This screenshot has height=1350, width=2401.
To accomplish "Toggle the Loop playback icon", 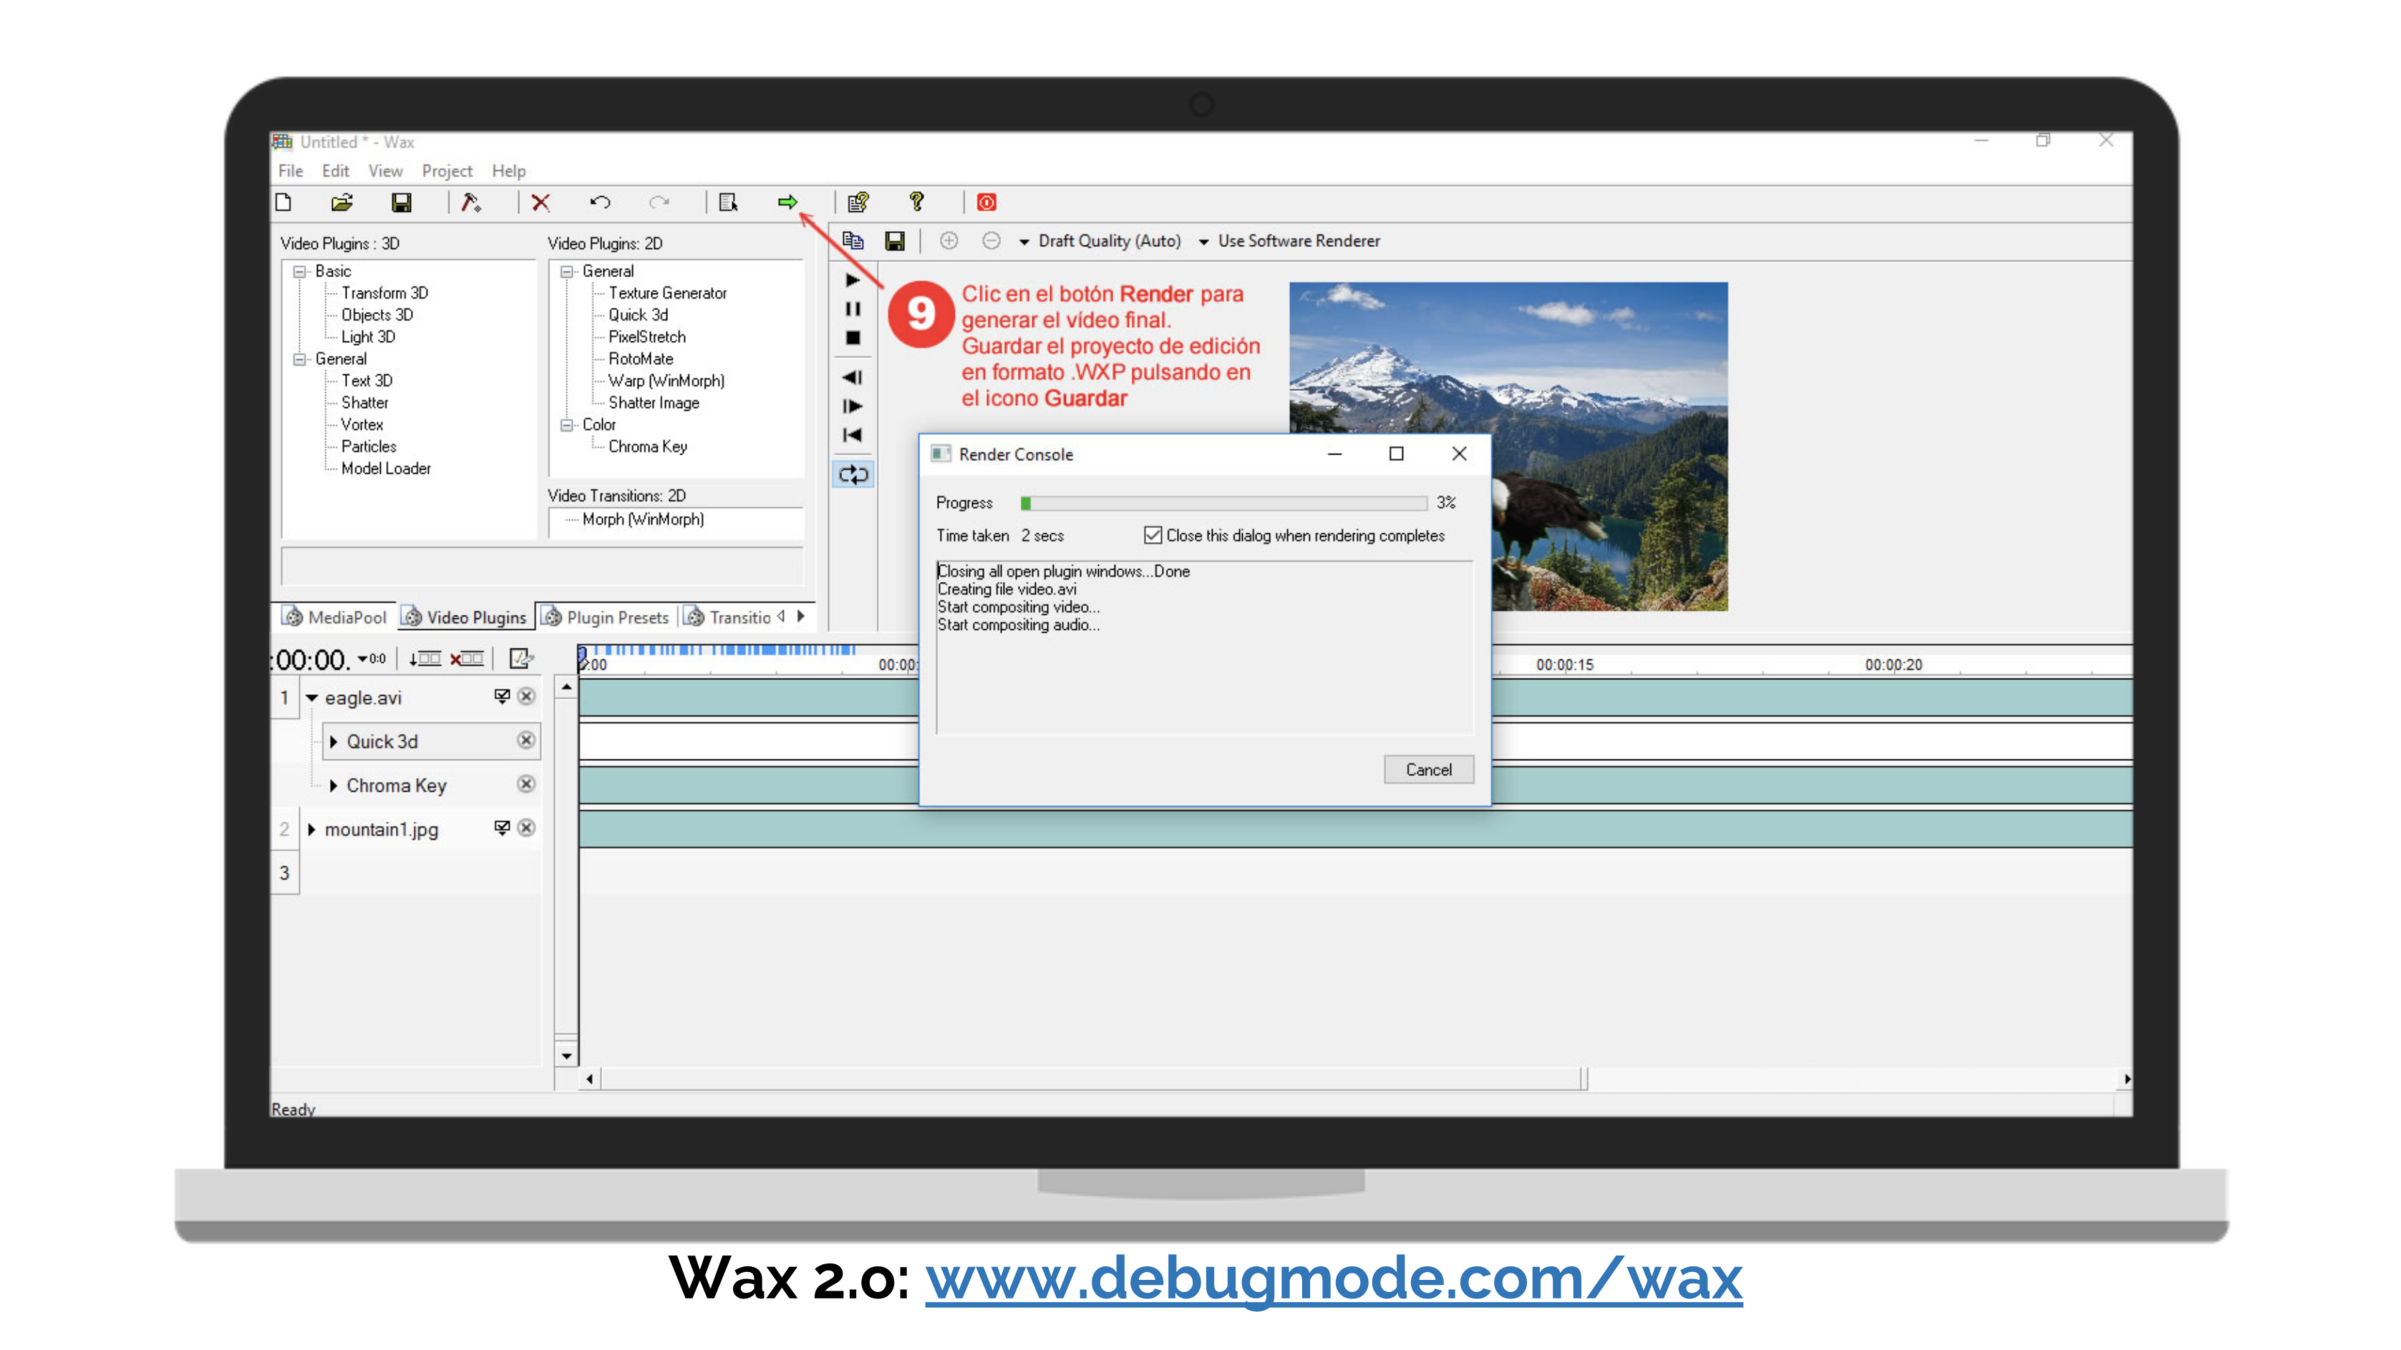I will tap(853, 475).
